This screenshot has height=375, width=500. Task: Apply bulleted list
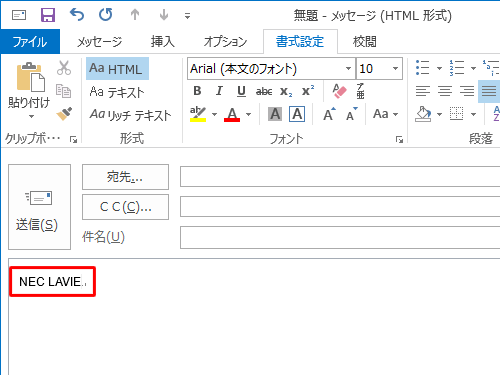click(423, 68)
